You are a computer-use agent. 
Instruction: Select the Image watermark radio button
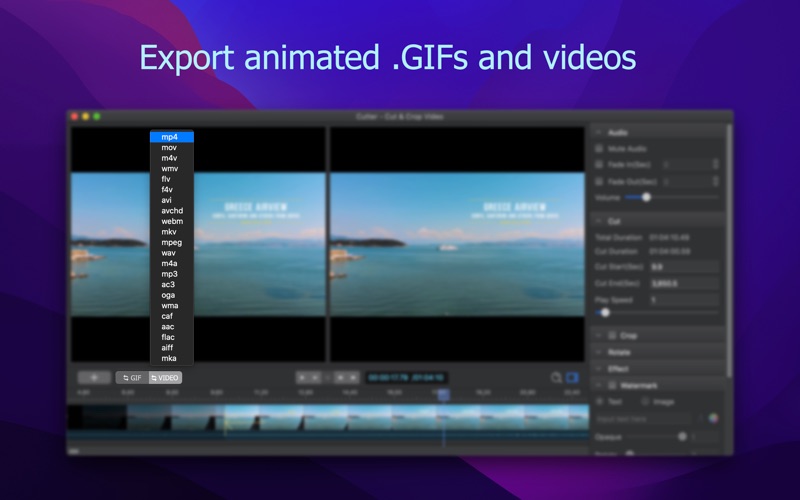645,402
